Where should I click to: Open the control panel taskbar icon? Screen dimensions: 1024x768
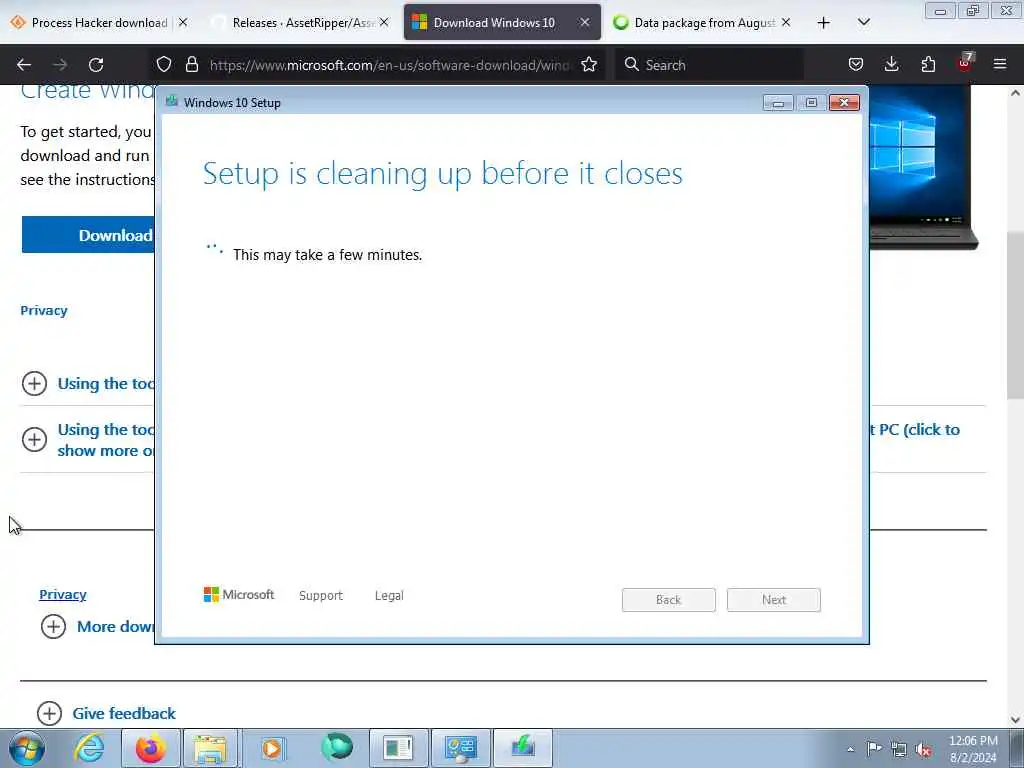(x=461, y=748)
